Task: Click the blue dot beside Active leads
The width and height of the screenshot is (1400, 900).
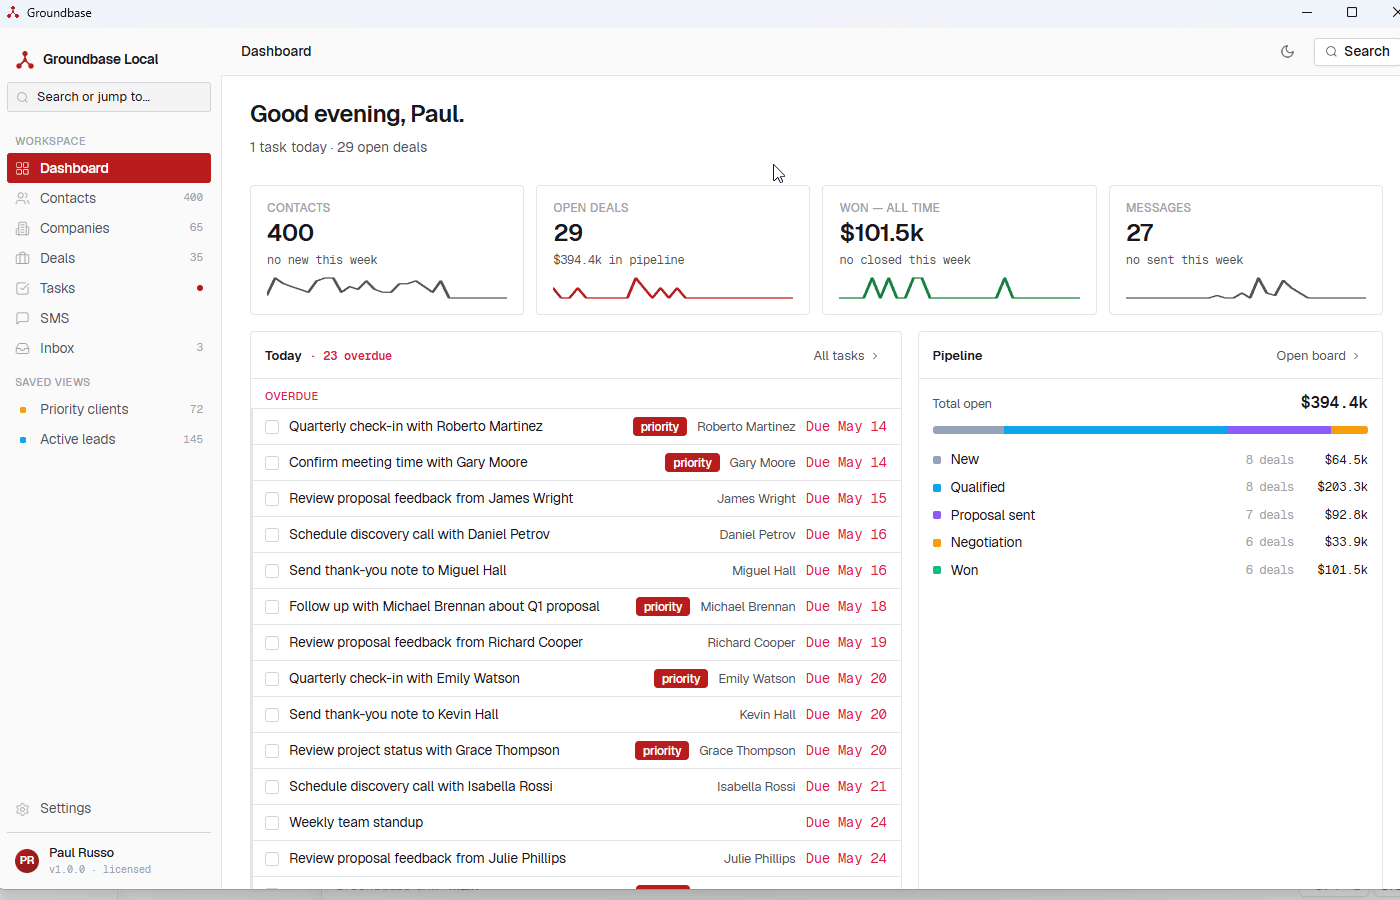Action: 23,439
